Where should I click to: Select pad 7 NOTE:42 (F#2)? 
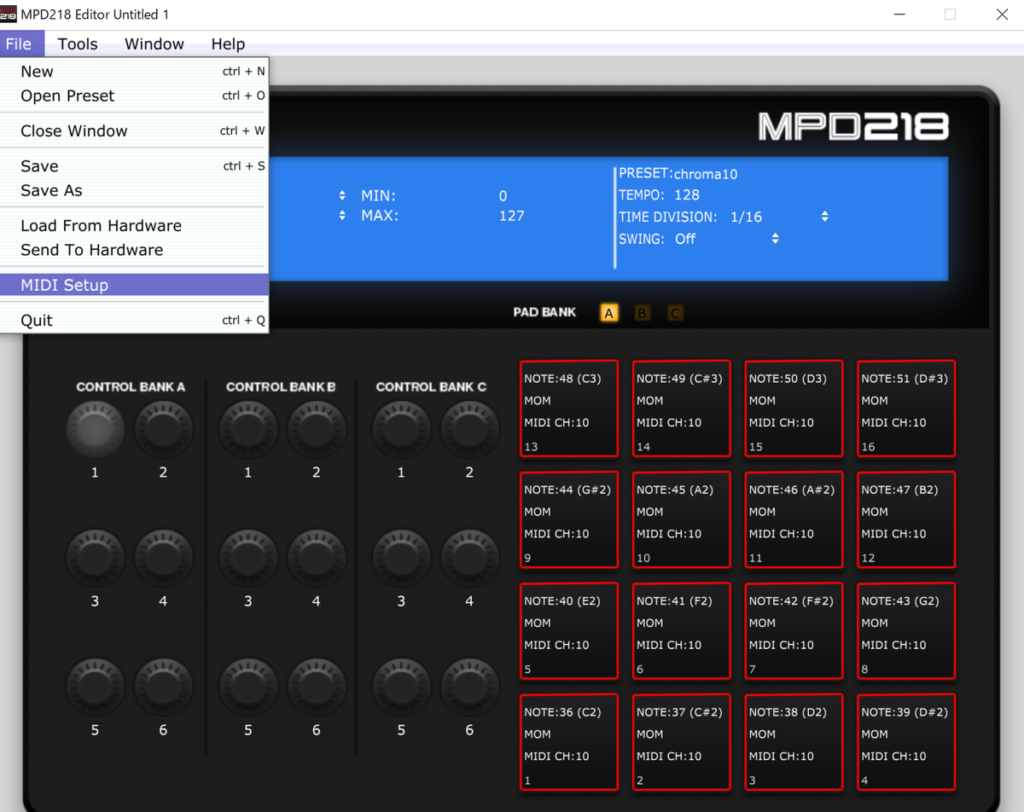pos(793,631)
